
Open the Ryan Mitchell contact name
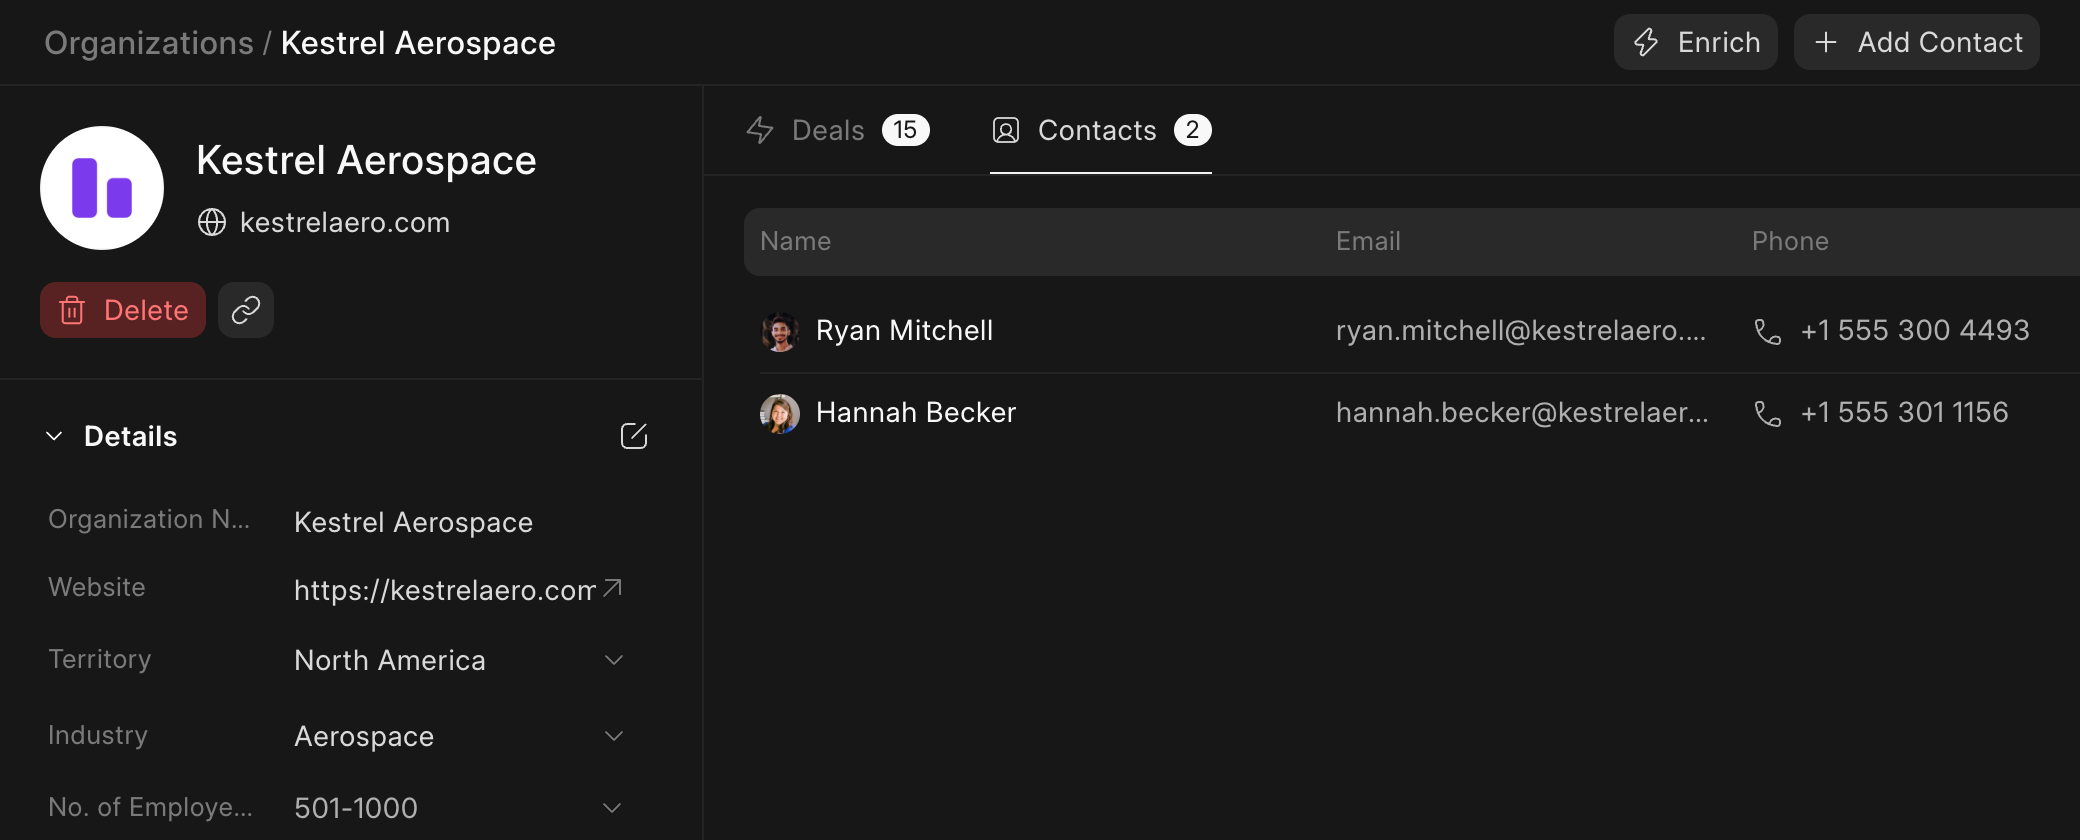(904, 331)
